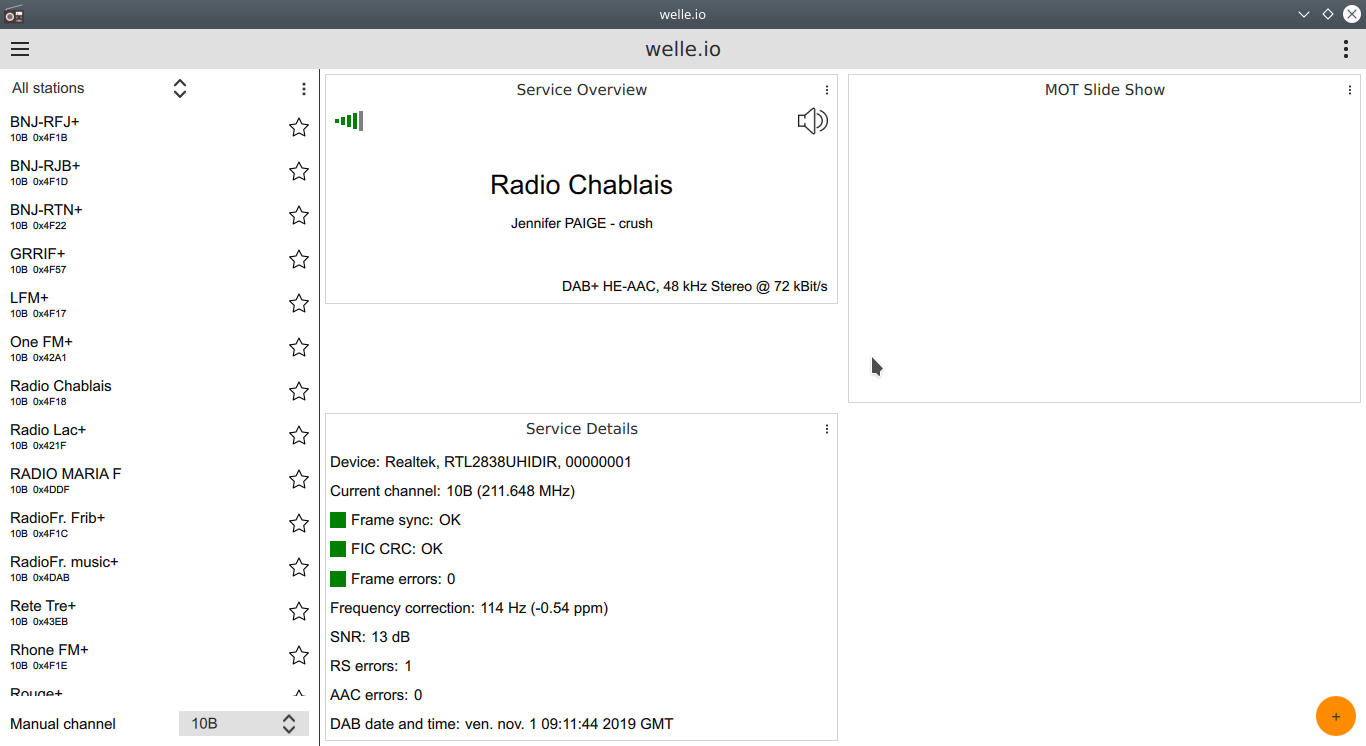This screenshot has width=1366, height=746.
Task: Open Service Details panel options menu
Action: coord(827,429)
